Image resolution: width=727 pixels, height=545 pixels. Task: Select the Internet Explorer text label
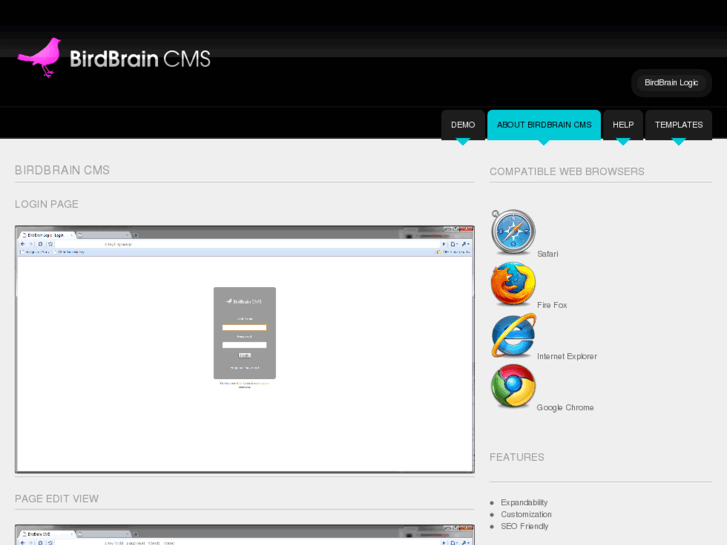pyautogui.click(x=567, y=356)
